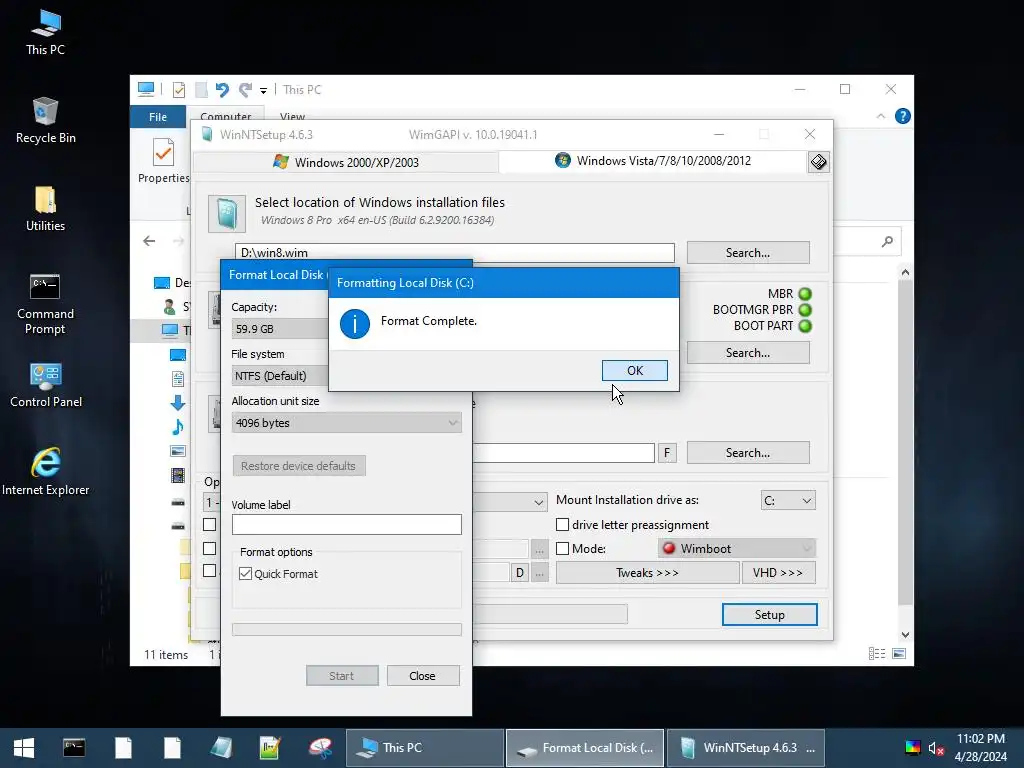This screenshot has width=1024, height=768.
Task: Click the speaker muted tray icon
Action: point(936,748)
